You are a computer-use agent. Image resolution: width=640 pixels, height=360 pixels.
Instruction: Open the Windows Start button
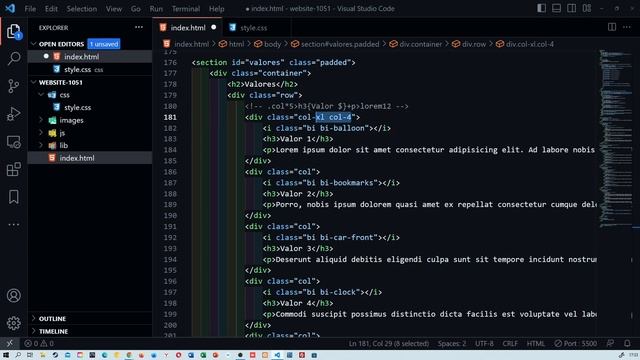(x=6, y=355)
